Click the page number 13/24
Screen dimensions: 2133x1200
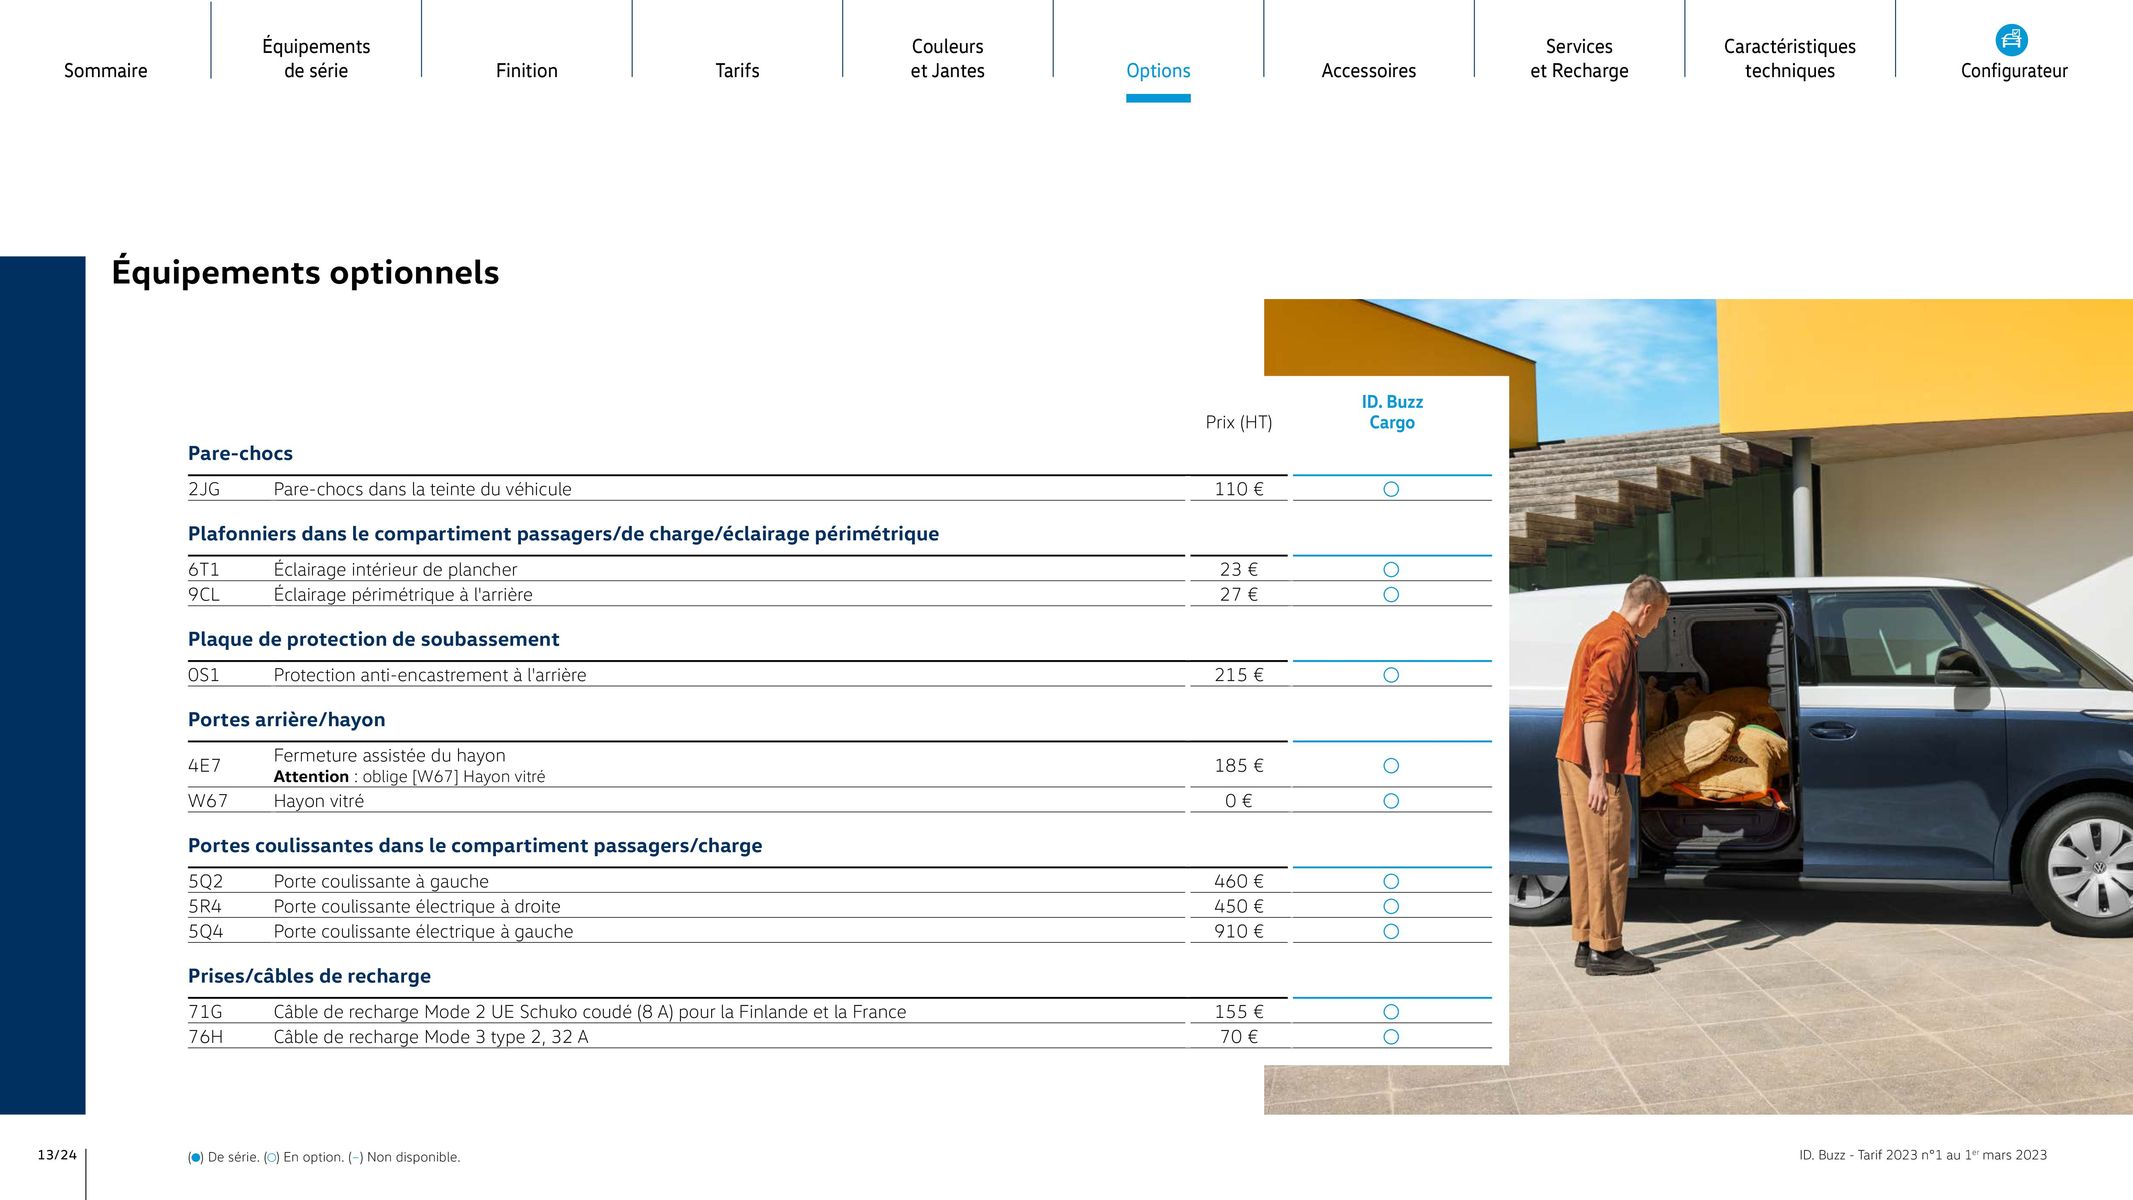click(57, 1155)
